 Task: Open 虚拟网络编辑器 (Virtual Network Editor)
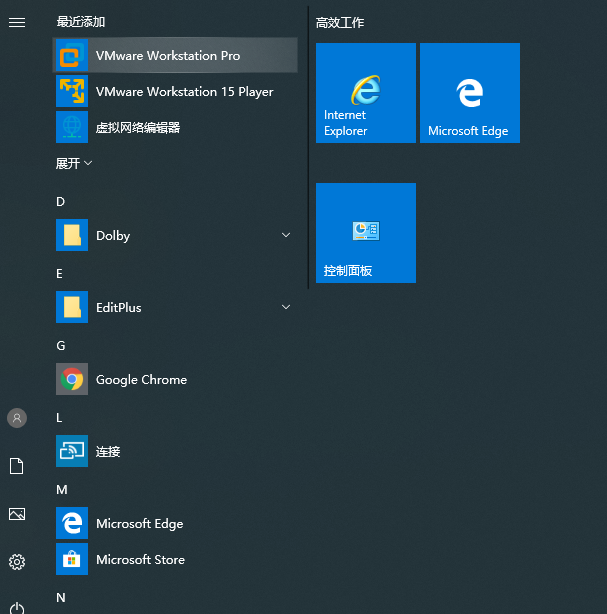click(x=175, y=127)
